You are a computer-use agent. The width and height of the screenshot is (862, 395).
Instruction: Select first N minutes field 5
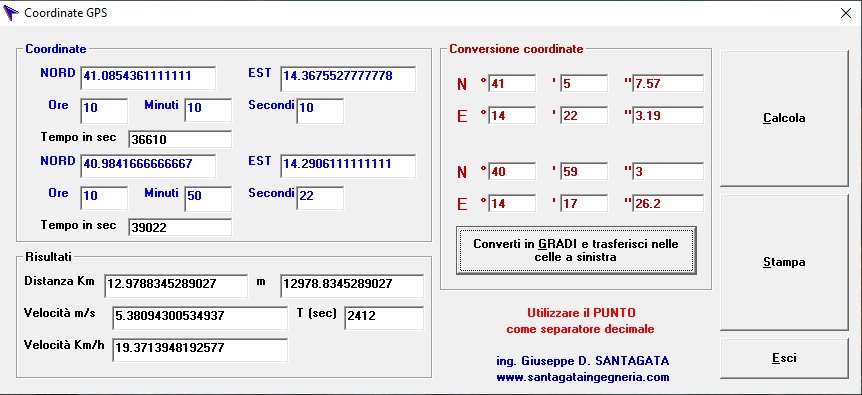click(584, 84)
